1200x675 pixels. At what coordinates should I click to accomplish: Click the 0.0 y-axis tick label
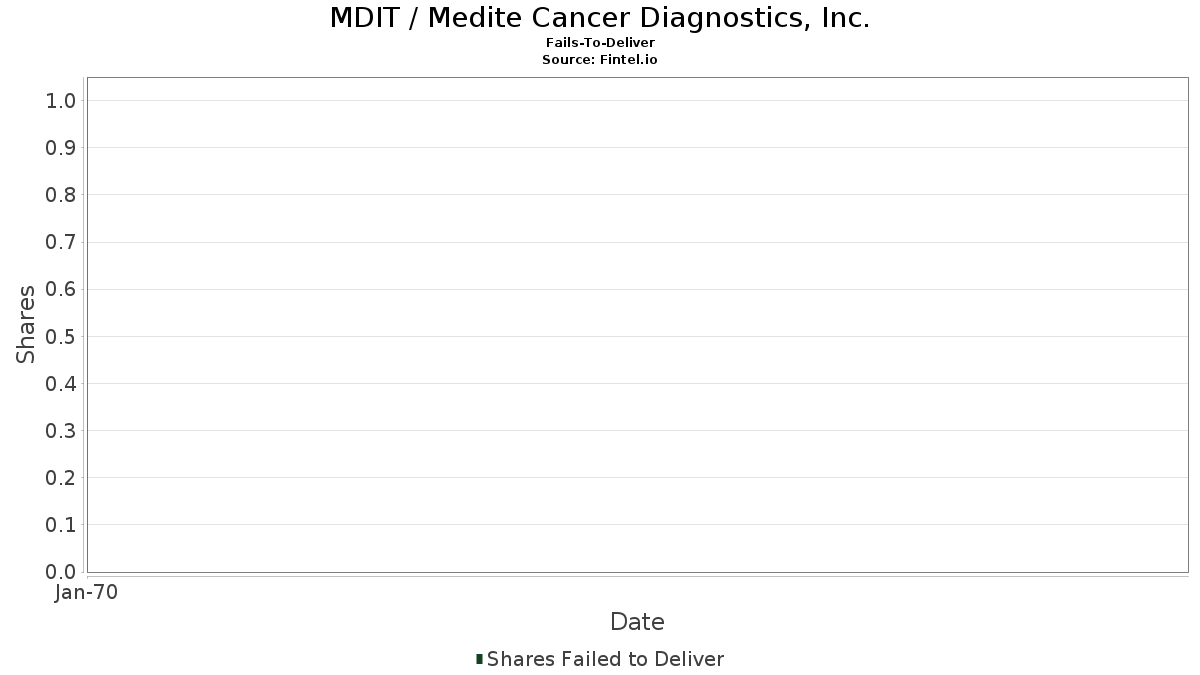[61, 571]
